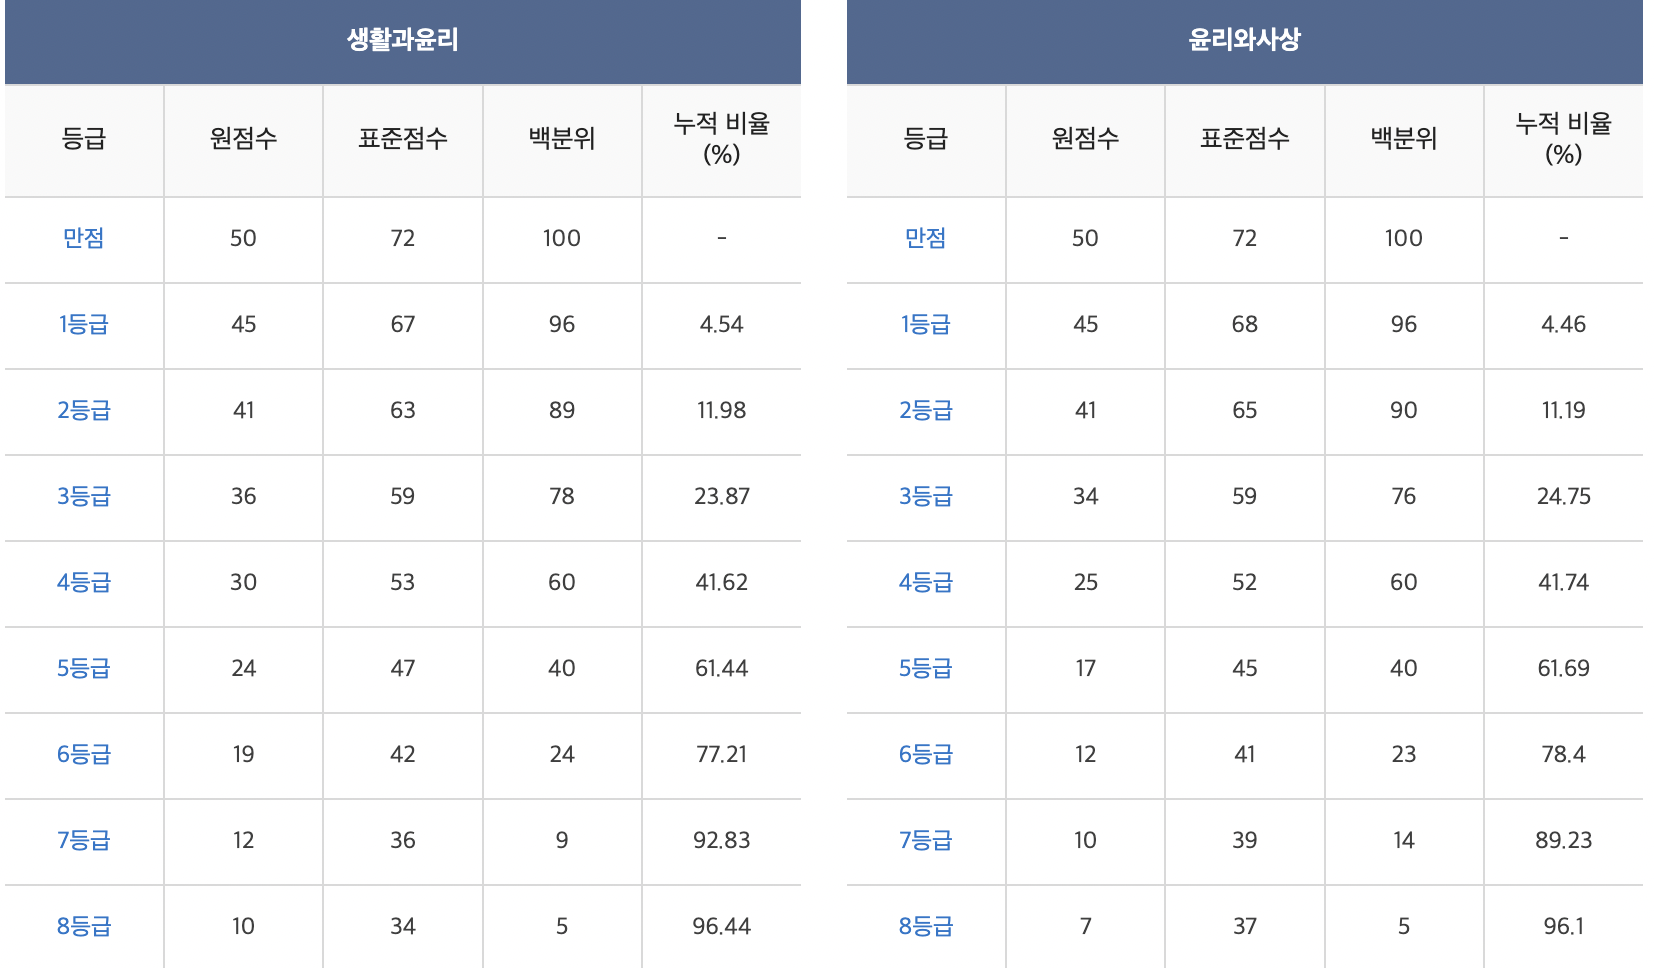Click 표준점수 column header in 윤리와사상 table

coord(1245,139)
